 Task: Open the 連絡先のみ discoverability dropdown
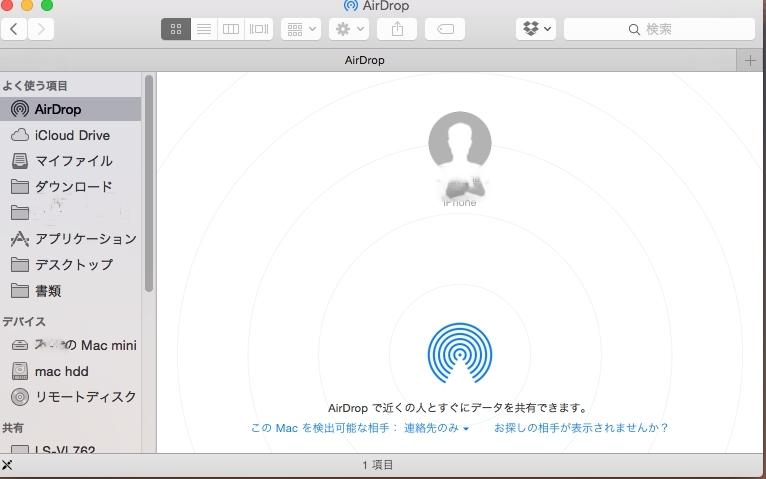click(436, 428)
